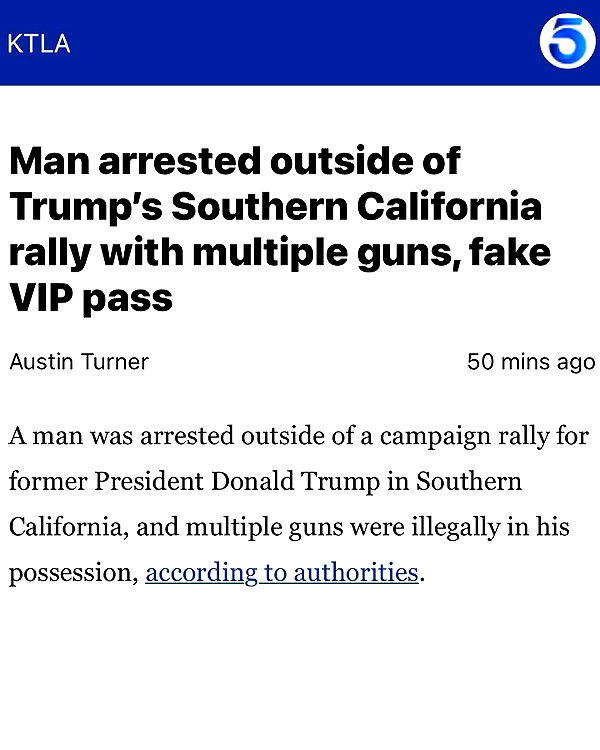Image resolution: width=600 pixels, height=750 pixels.
Task: Select author name Austin Turner
Action: click(x=79, y=362)
